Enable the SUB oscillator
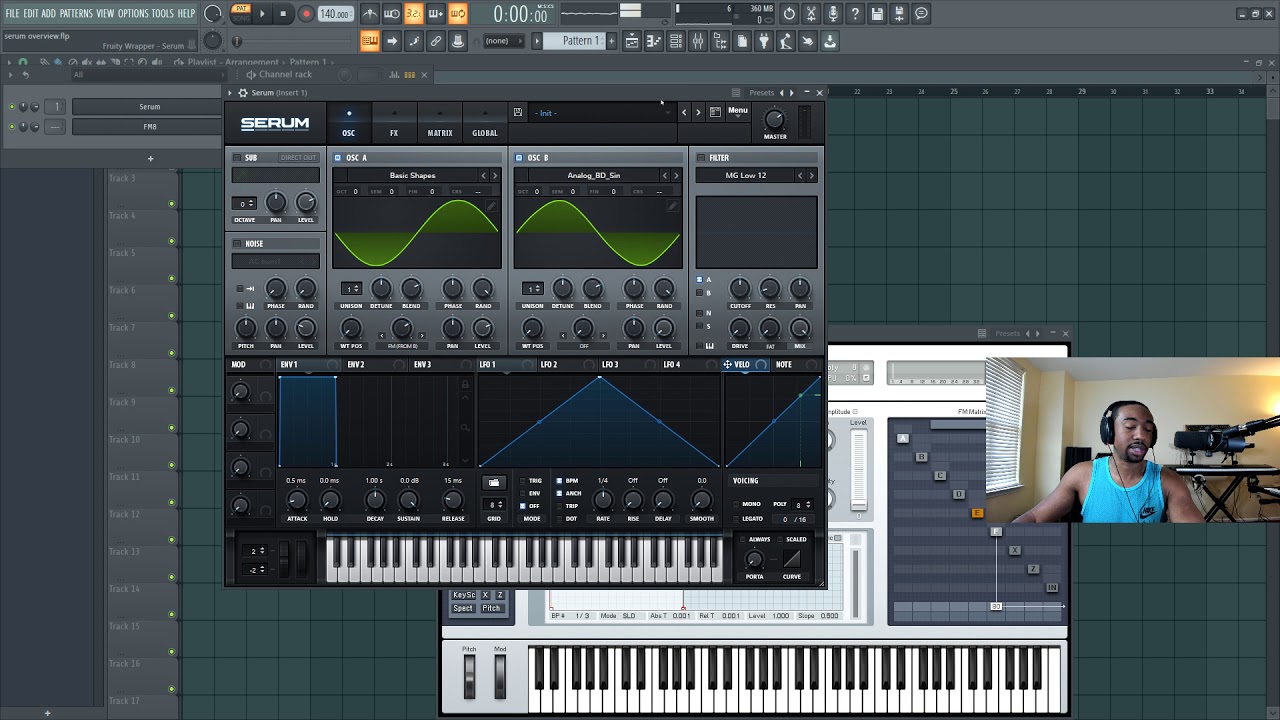Image resolution: width=1280 pixels, height=720 pixels. [237, 157]
